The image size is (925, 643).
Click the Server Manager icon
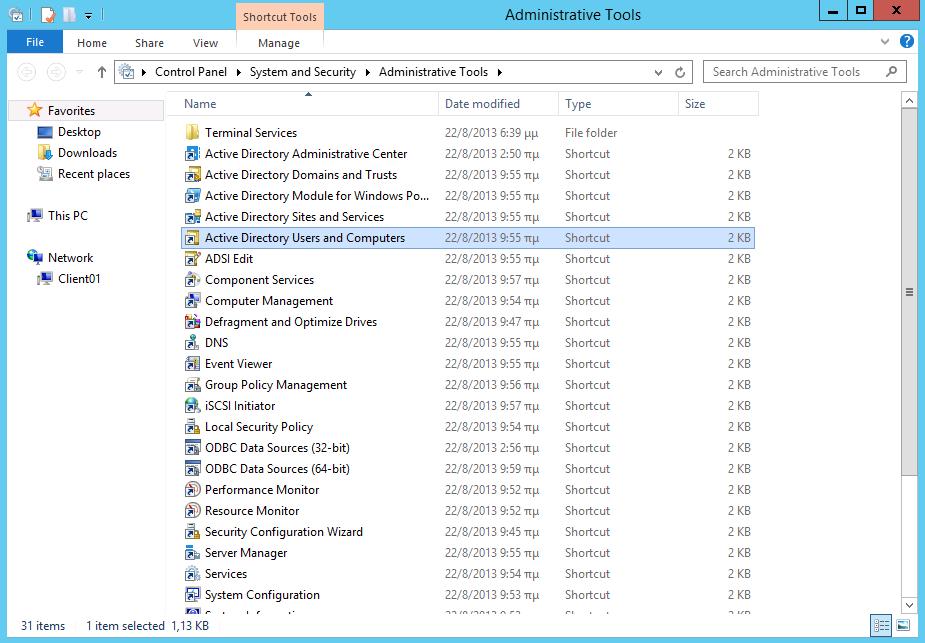tap(192, 553)
